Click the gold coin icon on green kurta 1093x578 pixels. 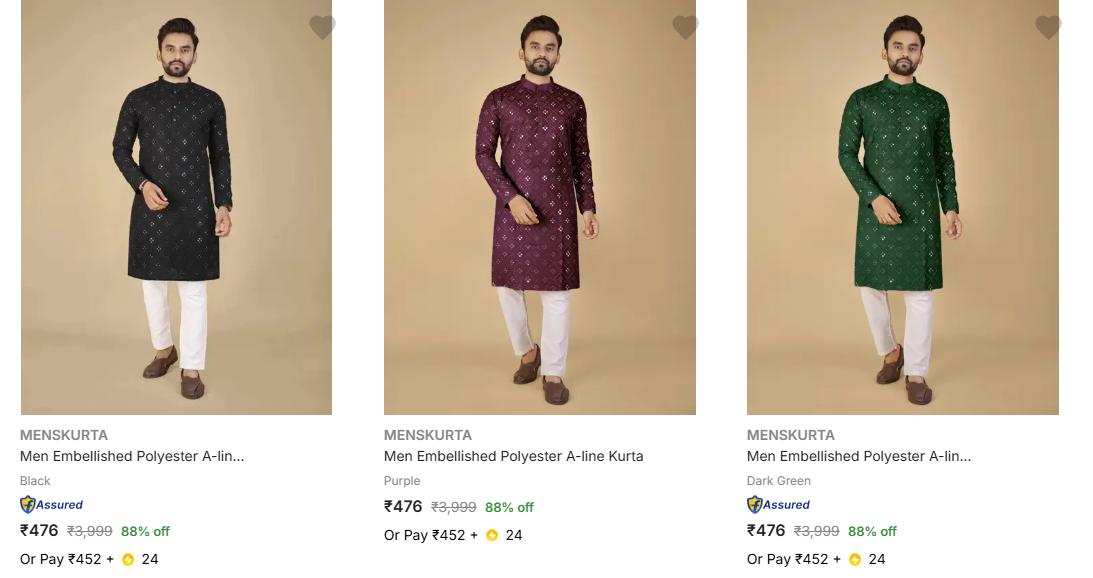tap(855, 559)
